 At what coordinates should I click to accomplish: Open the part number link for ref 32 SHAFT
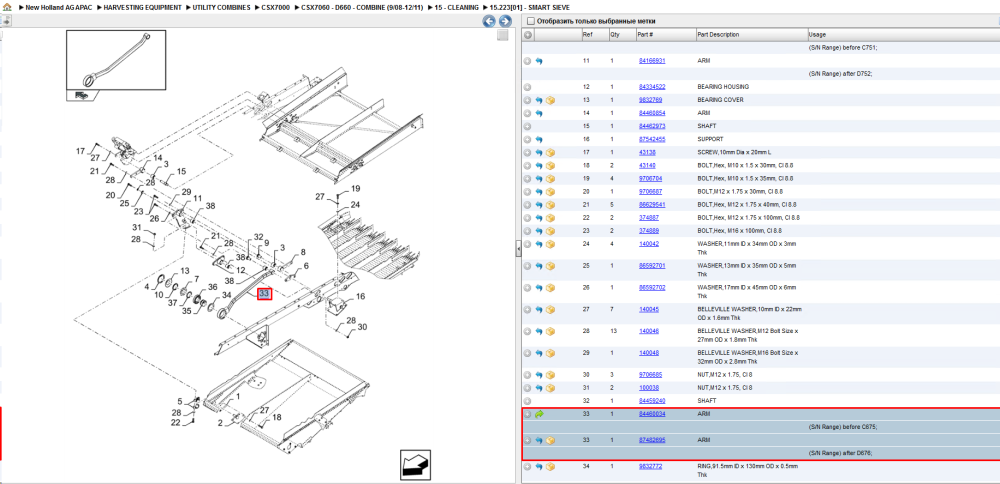point(652,401)
